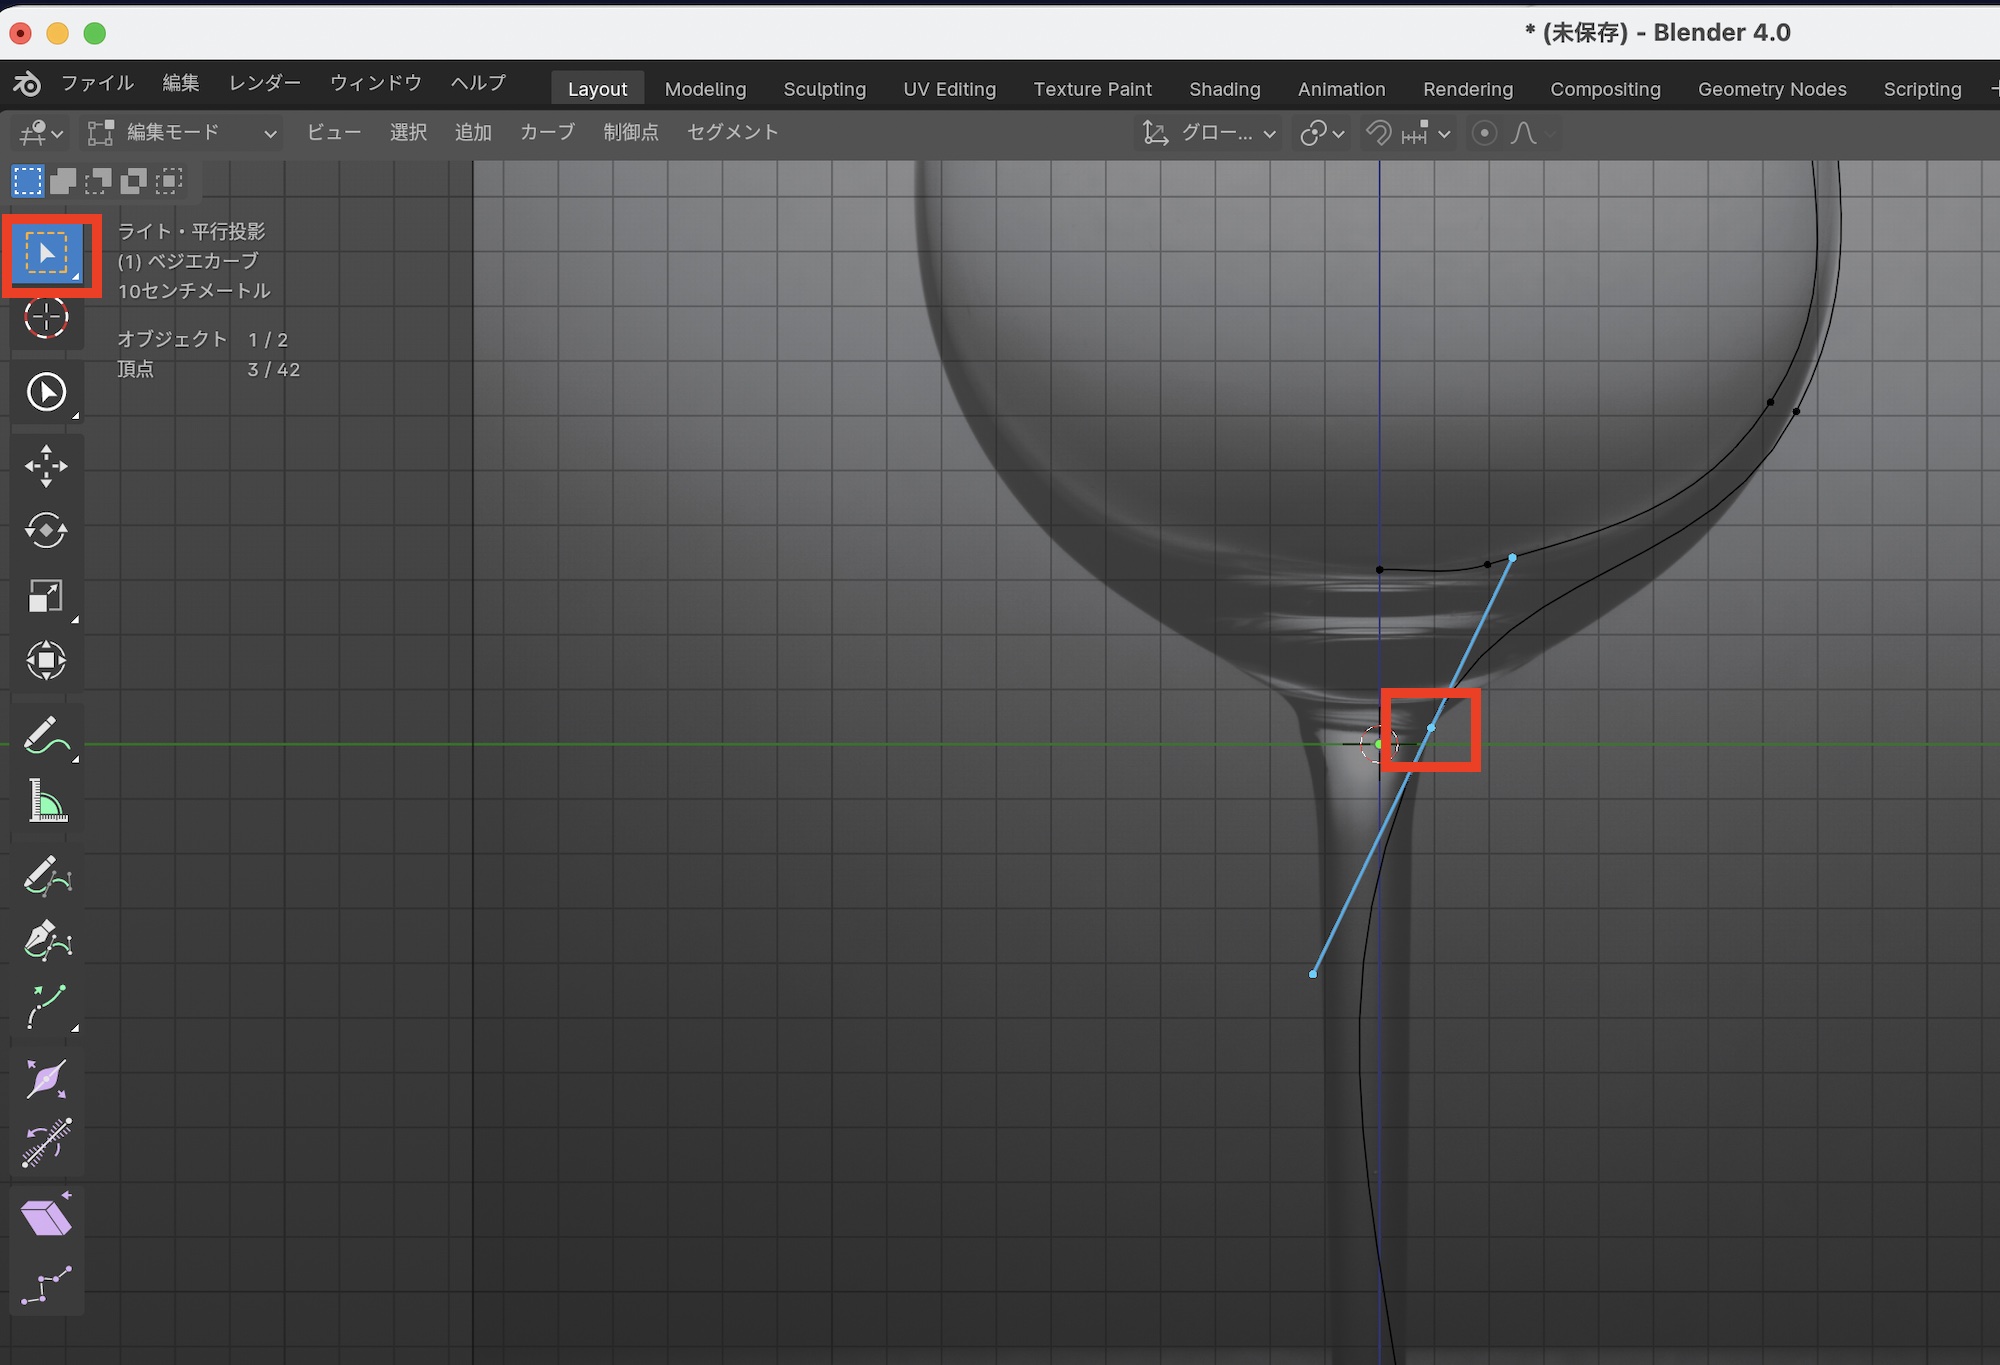Switch to Extend selection mode

point(63,181)
